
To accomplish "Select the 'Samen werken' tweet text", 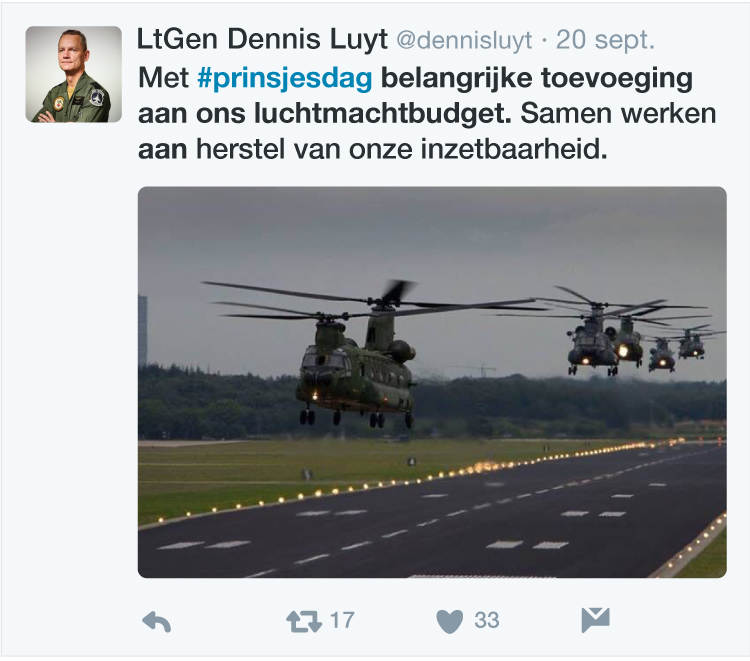I will click(618, 114).
